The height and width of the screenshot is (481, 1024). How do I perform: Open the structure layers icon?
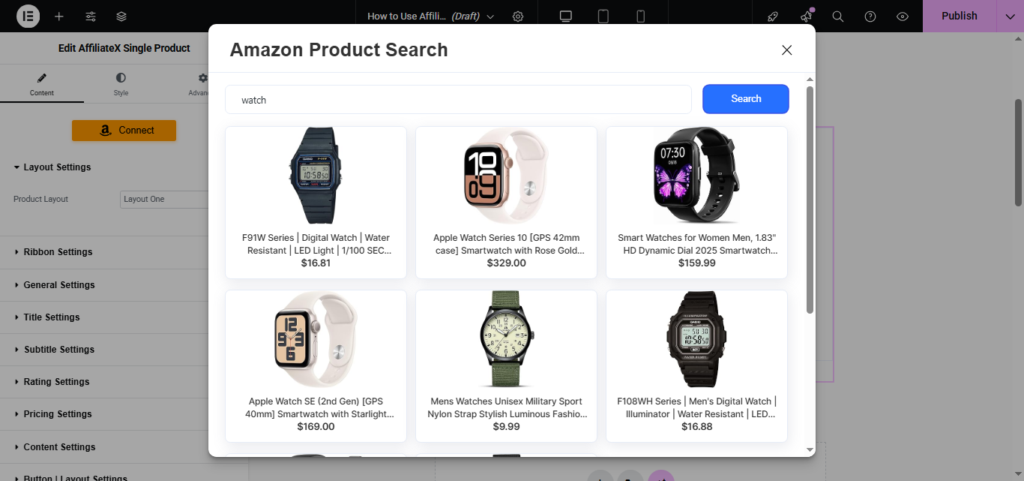121,16
